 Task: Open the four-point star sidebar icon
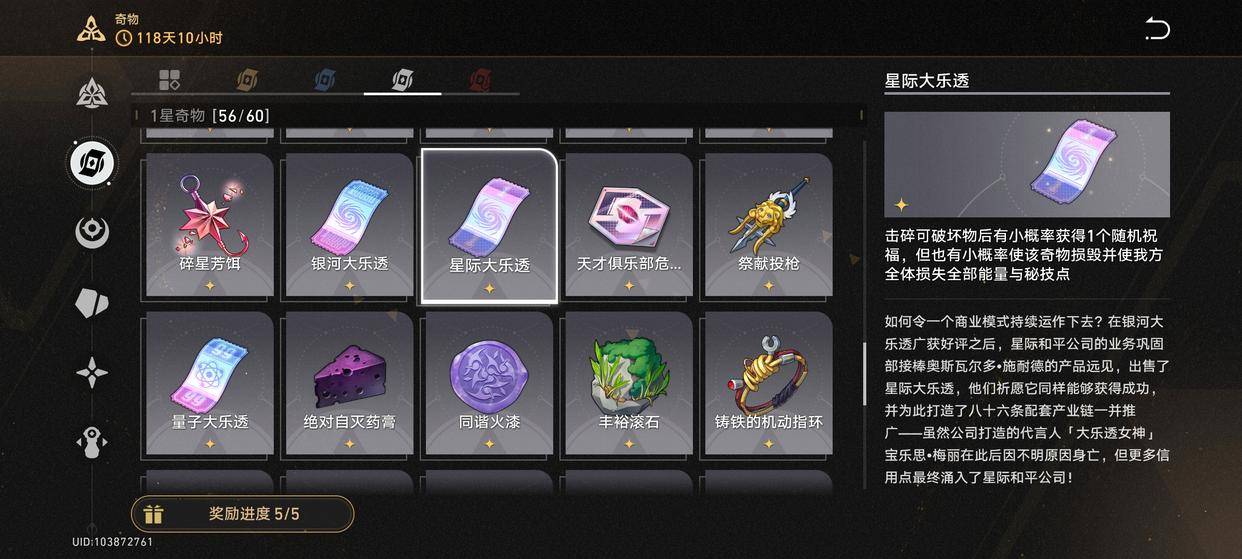[92, 373]
